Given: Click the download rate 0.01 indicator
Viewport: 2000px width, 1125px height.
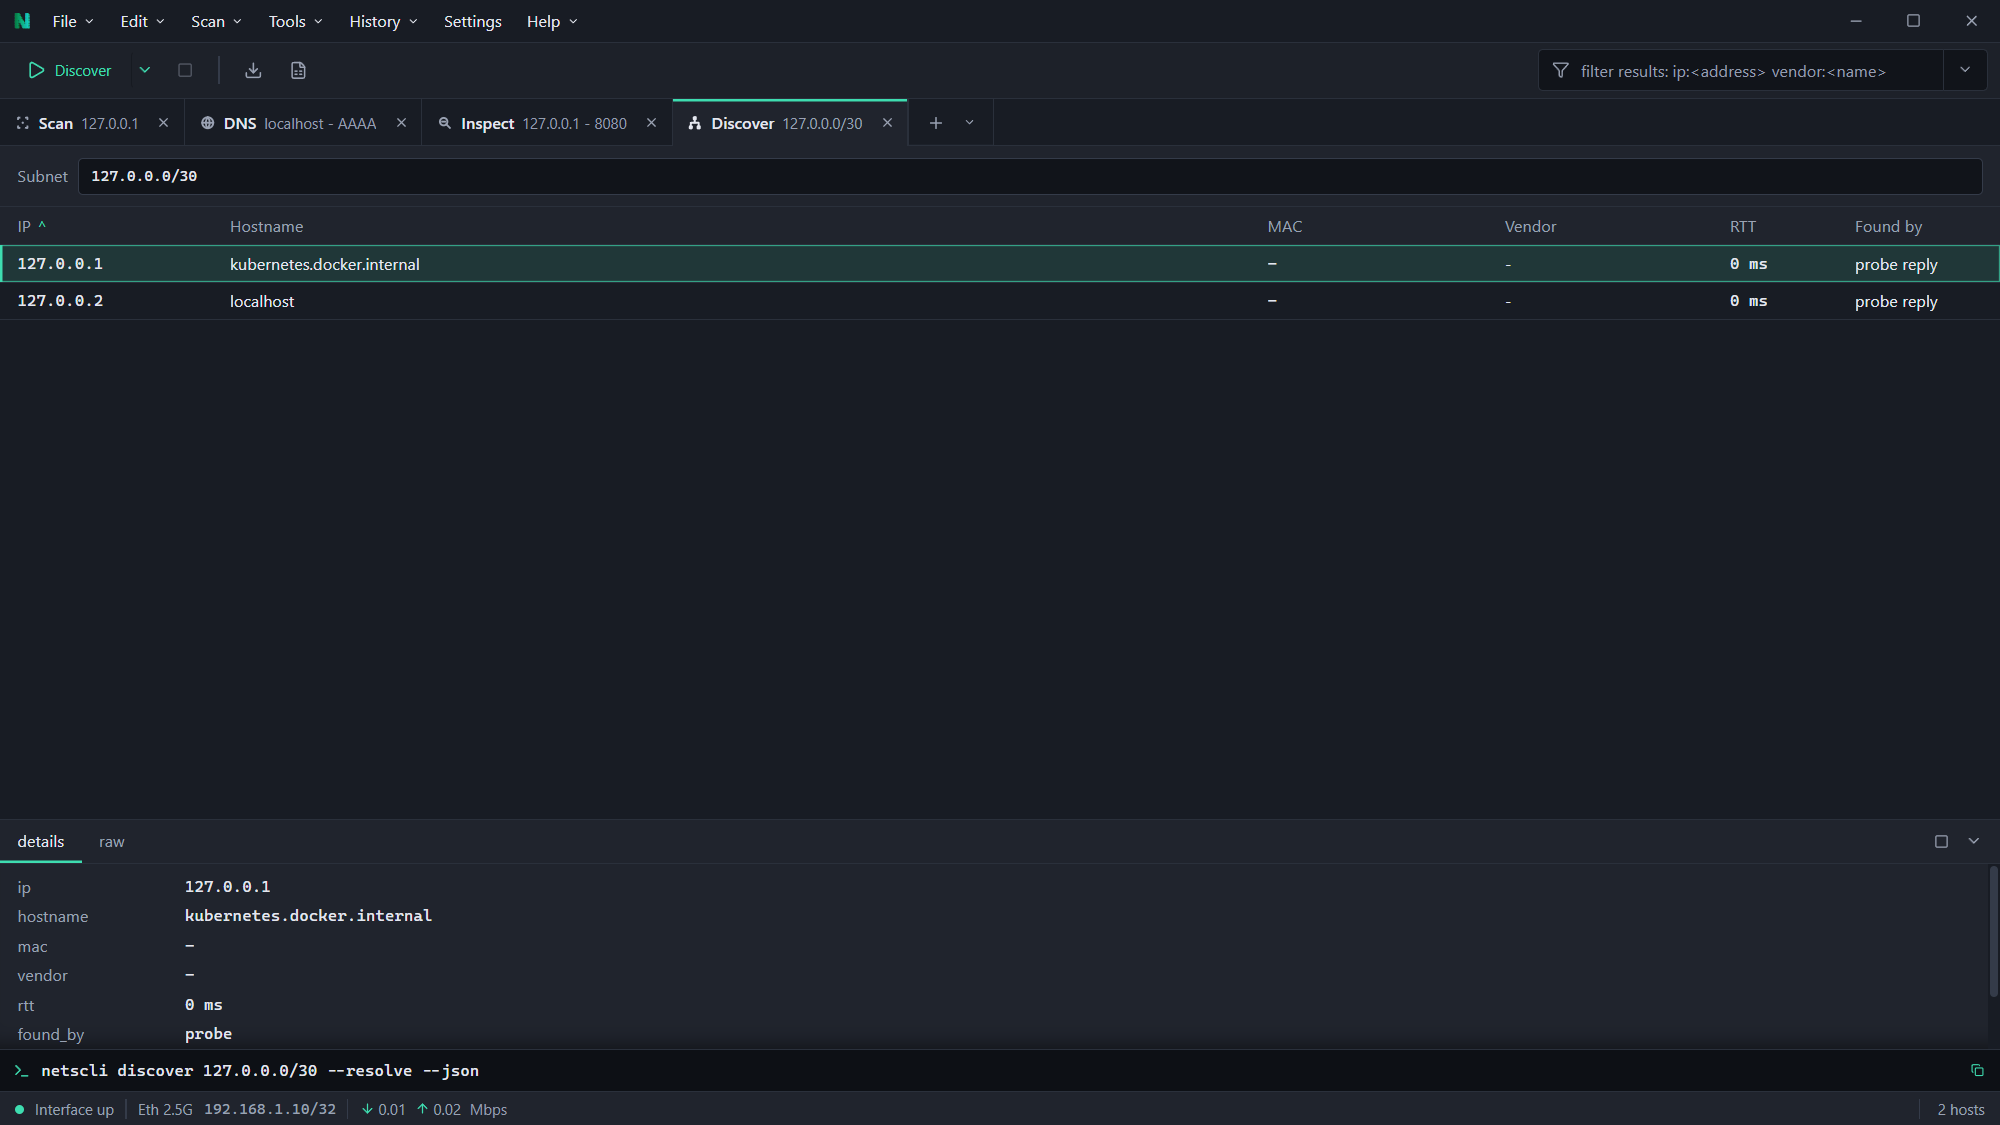Looking at the screenshot, I should [383, 1109].
